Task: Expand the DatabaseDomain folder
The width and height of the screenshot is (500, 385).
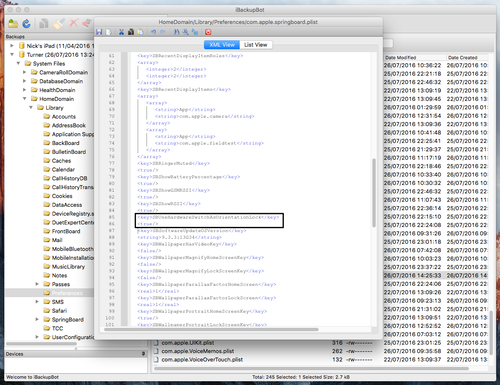Action: click(24, 81)
